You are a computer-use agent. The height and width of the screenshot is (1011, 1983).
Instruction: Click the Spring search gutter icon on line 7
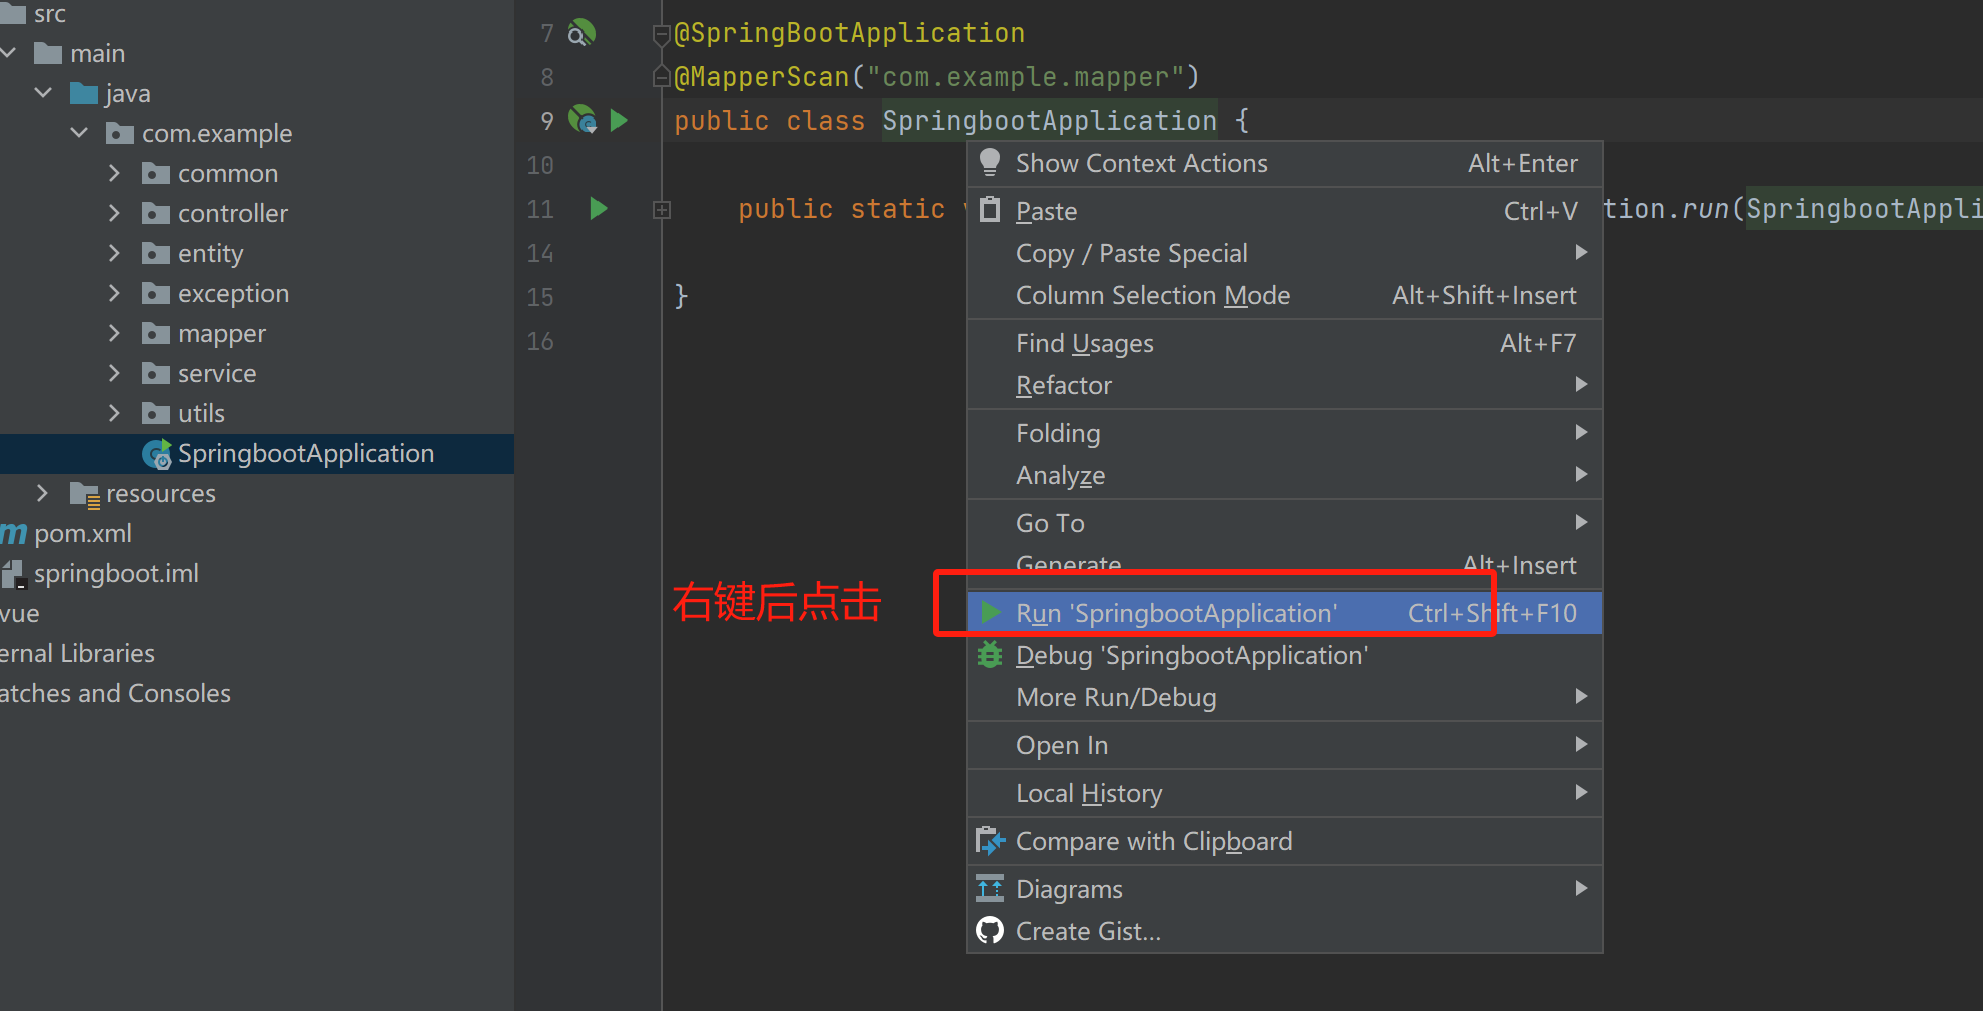tap(581, 33)
